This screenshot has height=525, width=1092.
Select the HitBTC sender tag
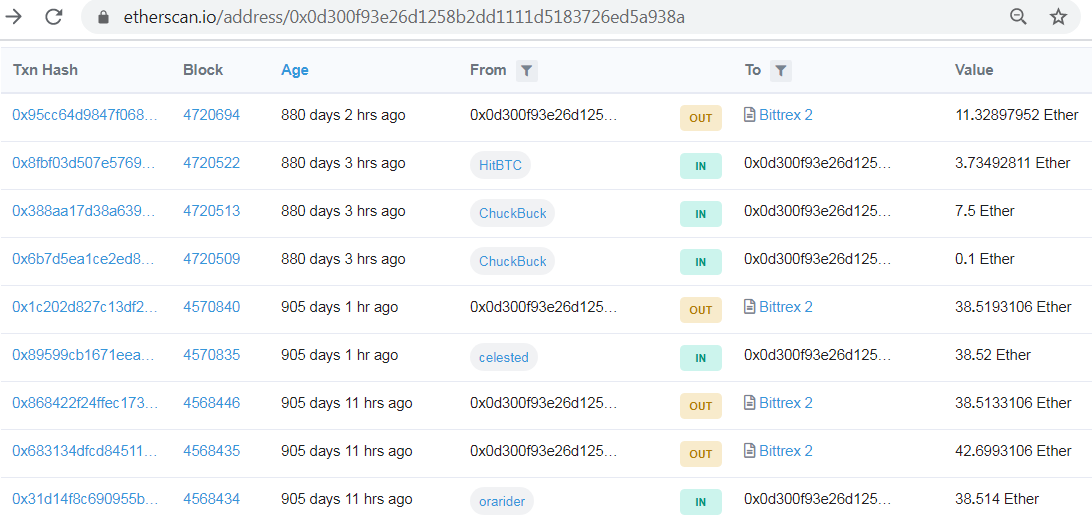point(500,166)
